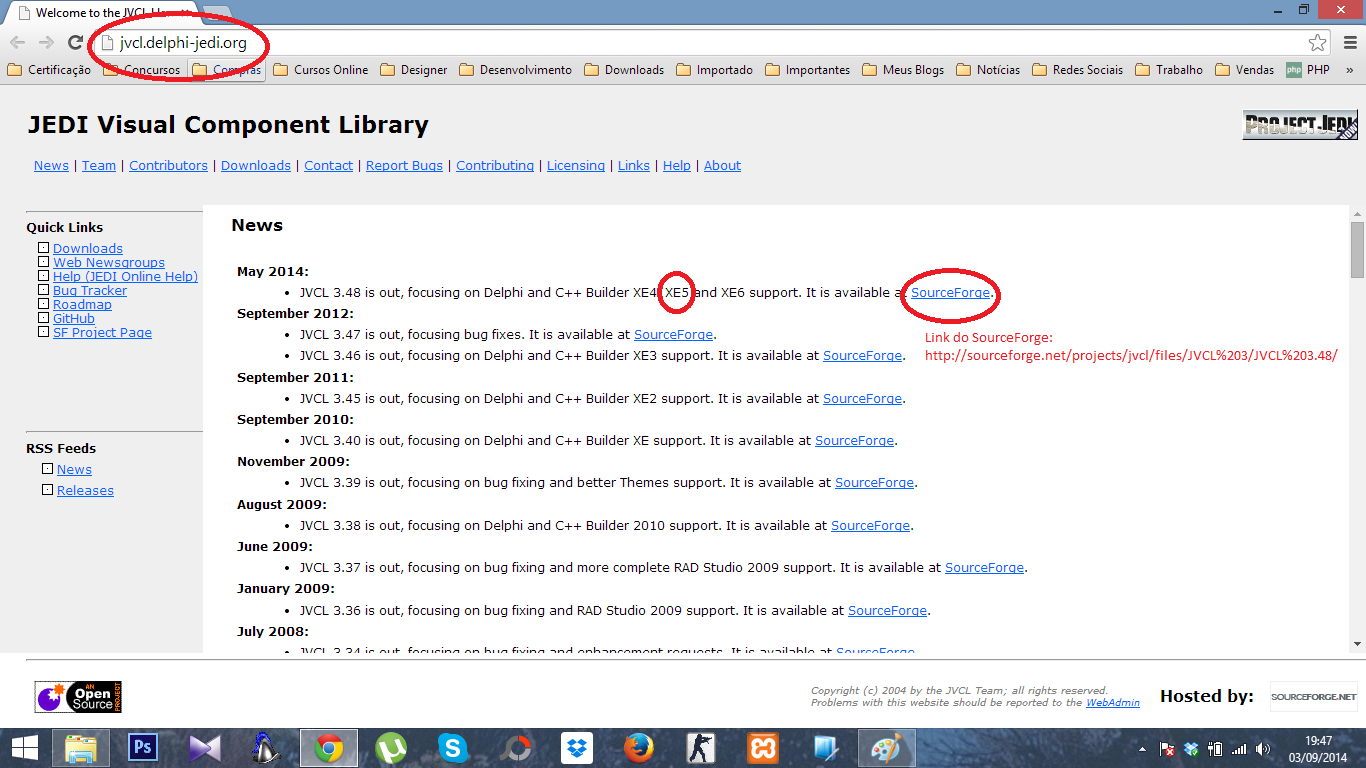
Task: Click Web Newsgroups in Quick Links
Action: (109, 263)
